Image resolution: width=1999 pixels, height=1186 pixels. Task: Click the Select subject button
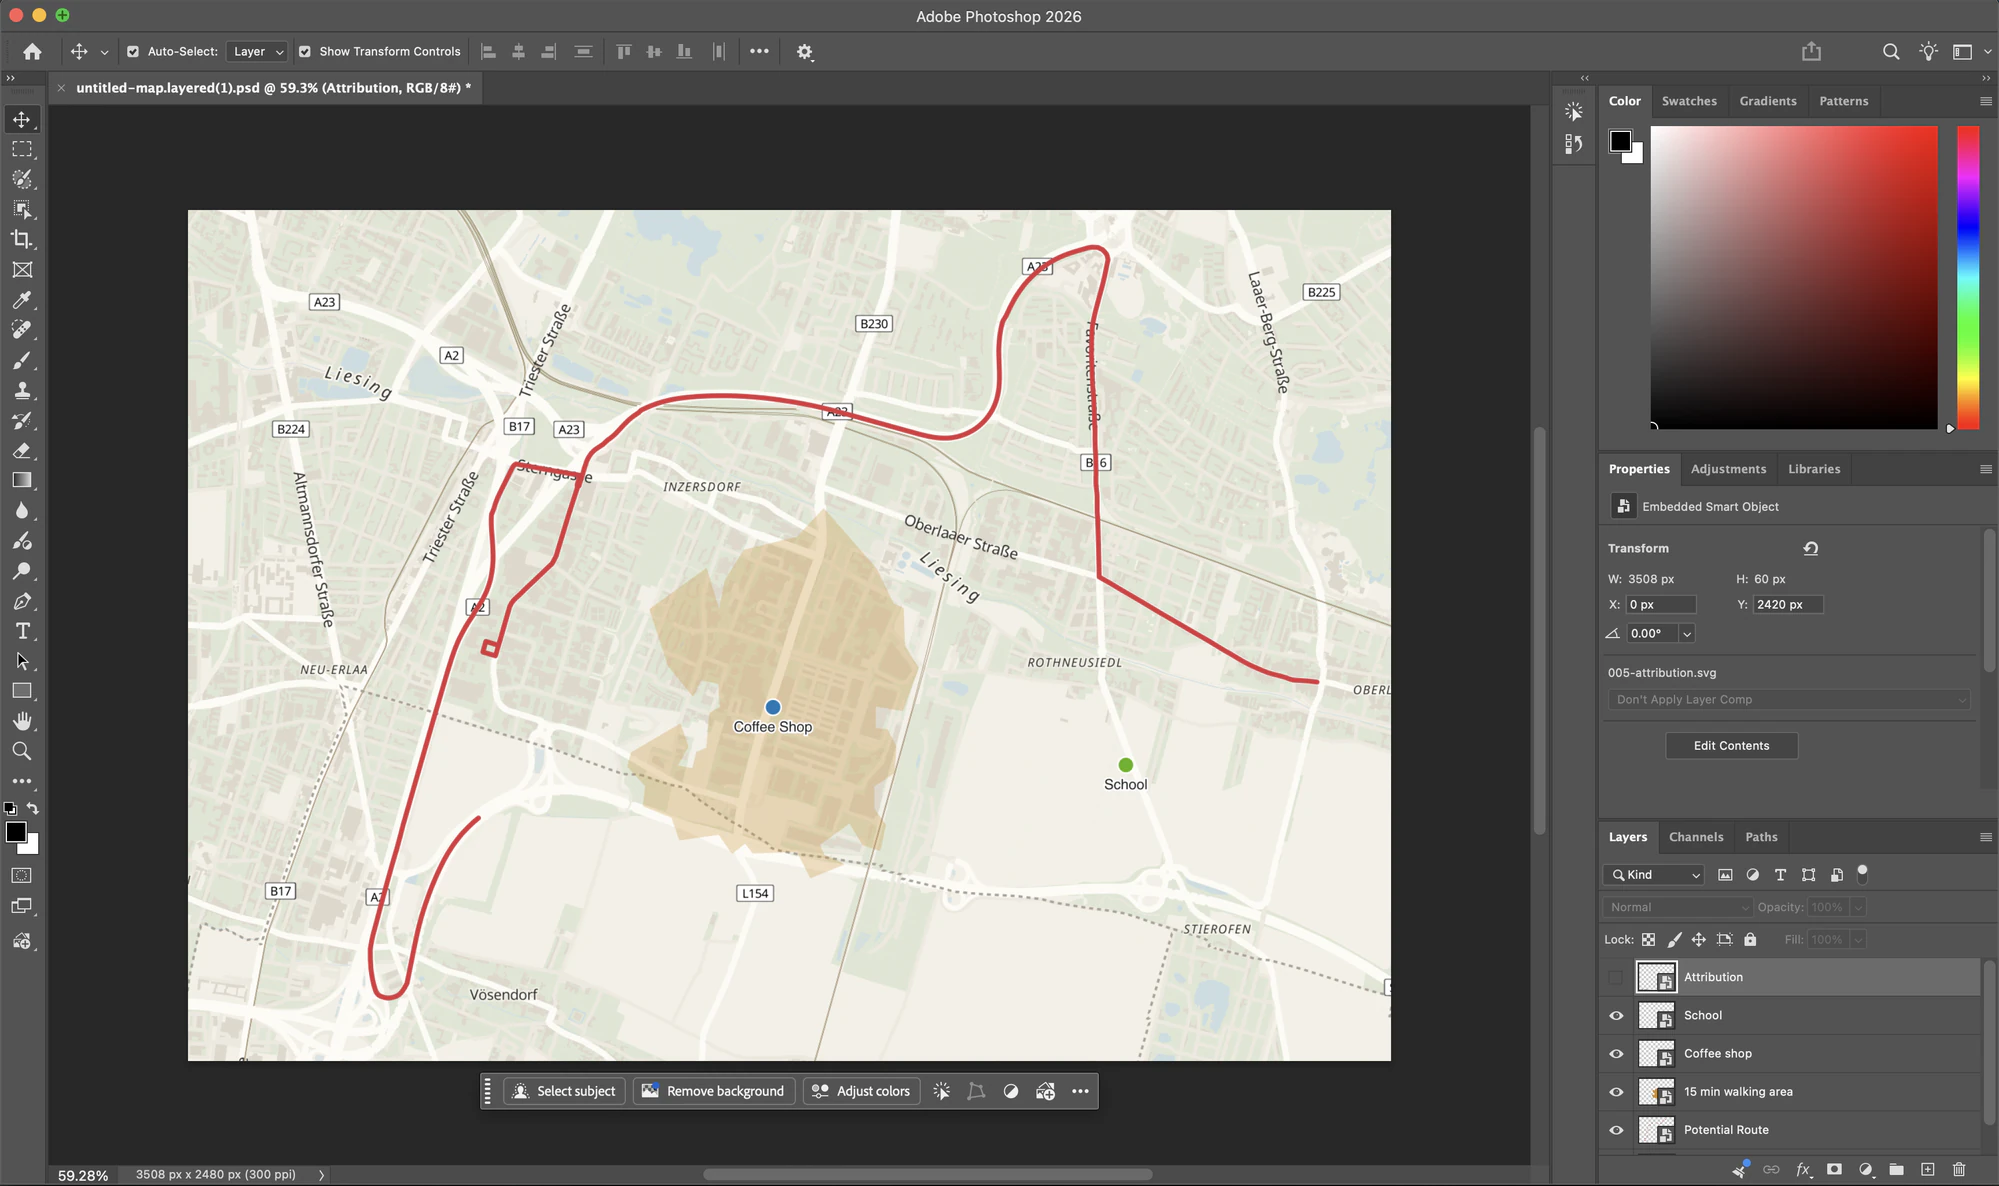coord(565,1091)
